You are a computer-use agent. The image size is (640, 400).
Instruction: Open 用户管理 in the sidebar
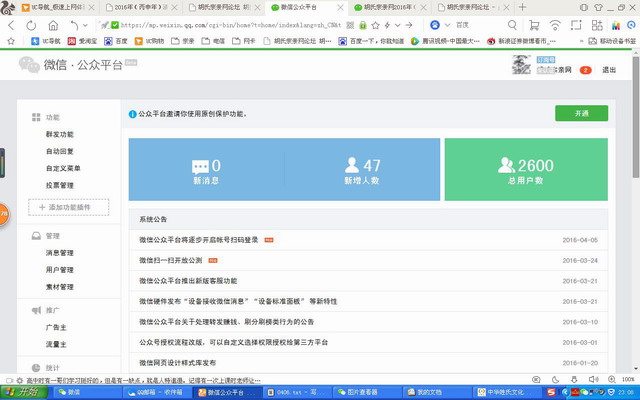click(60, 270)
